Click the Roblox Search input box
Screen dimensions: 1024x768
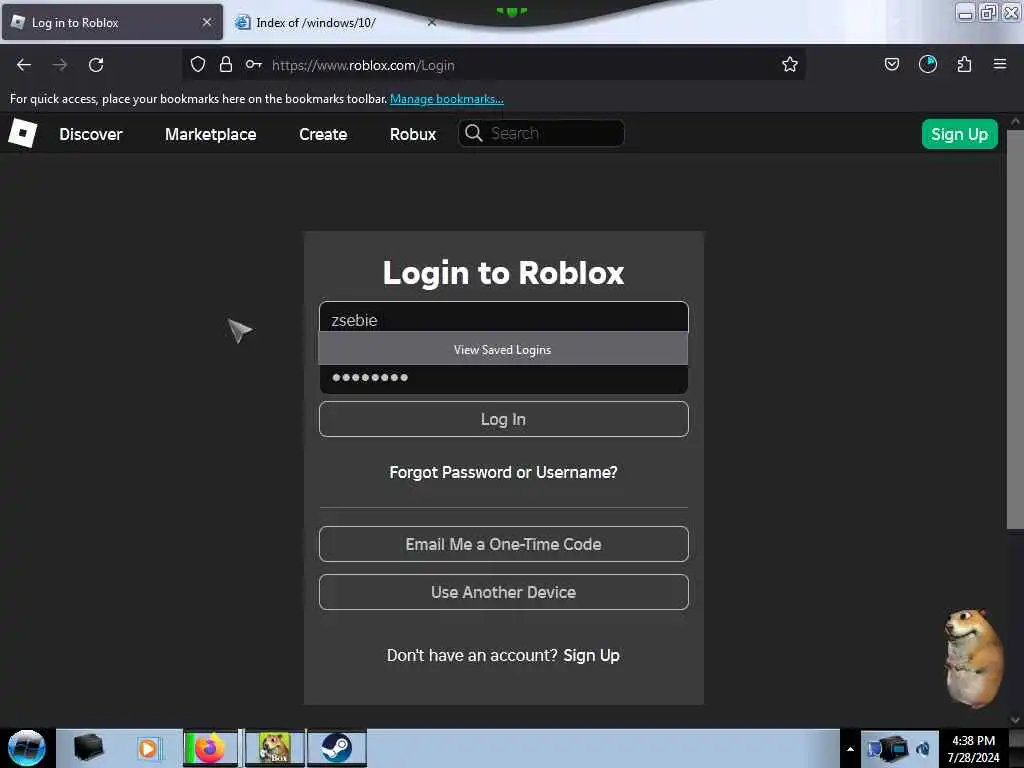point(541,133)
